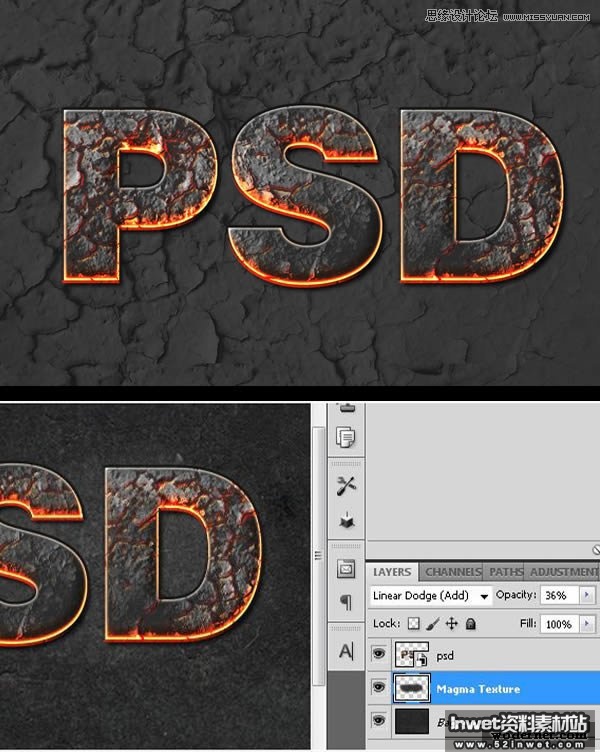Switch to the Paths tab

coord(506,572)
